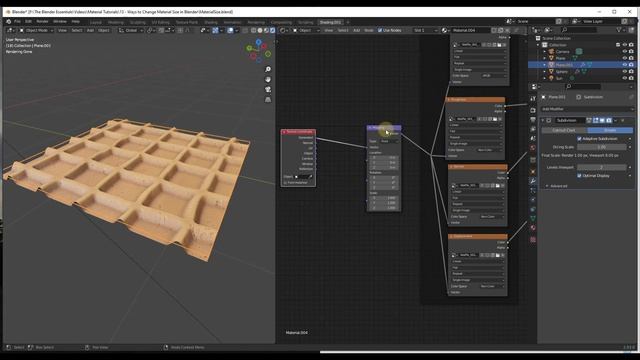
Task: Open the Object Mode dropdown in viewport
Action: click(x=36, y=30)
